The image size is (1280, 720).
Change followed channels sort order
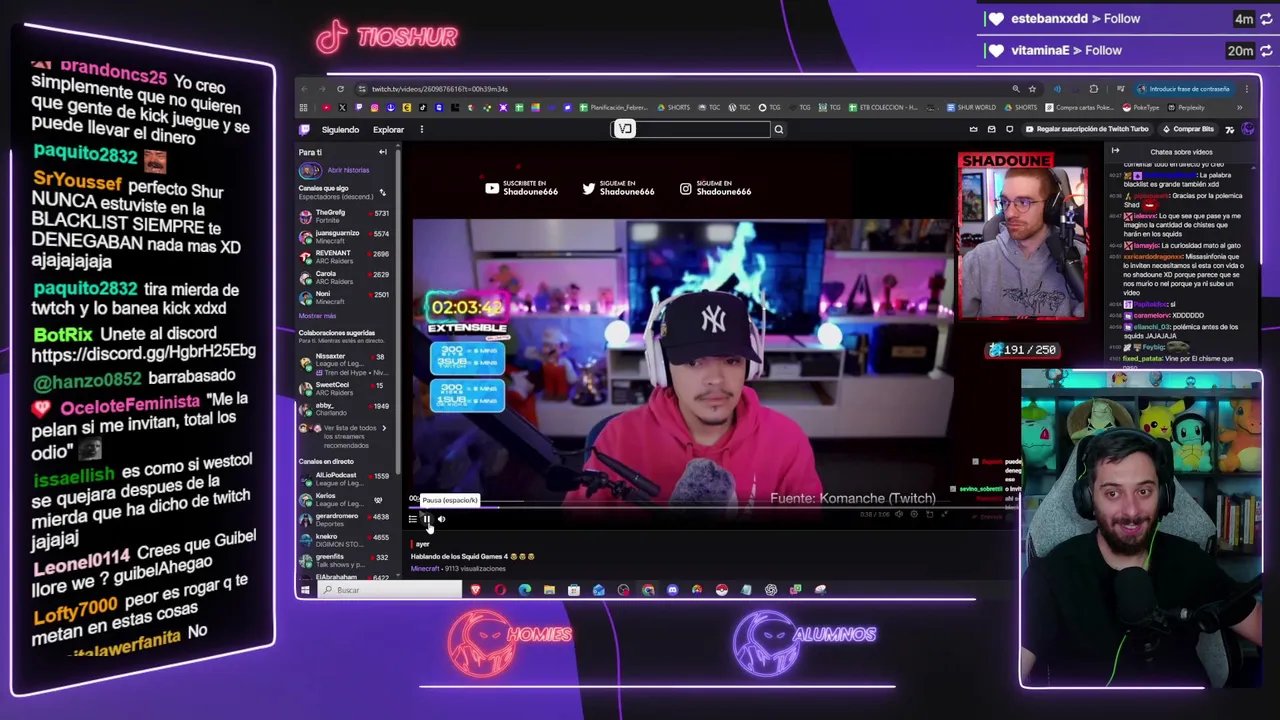coord(382,192)
